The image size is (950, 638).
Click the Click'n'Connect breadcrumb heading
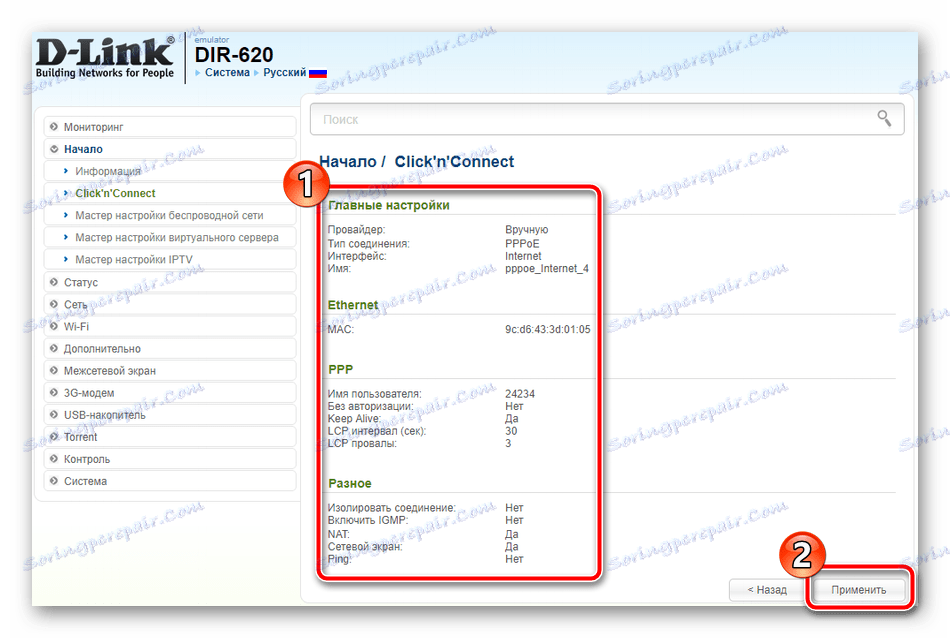454,162
